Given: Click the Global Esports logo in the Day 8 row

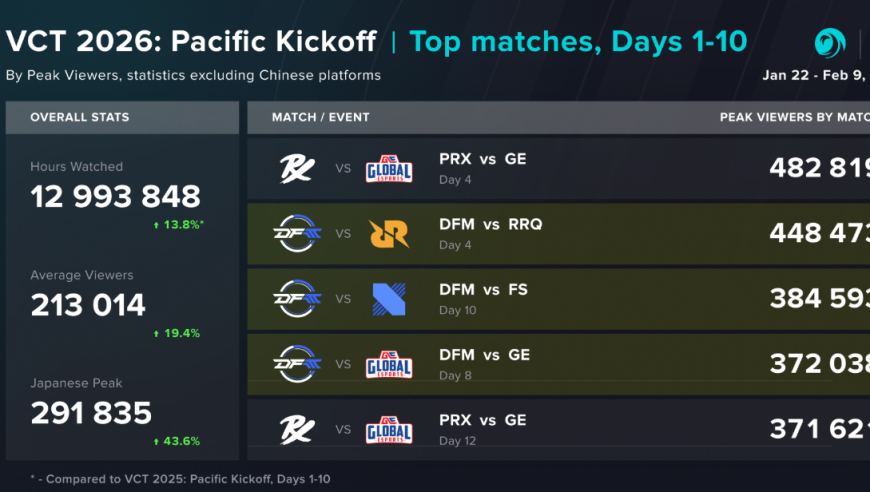Looking at the screenshot, I should (x=389, y=364).
